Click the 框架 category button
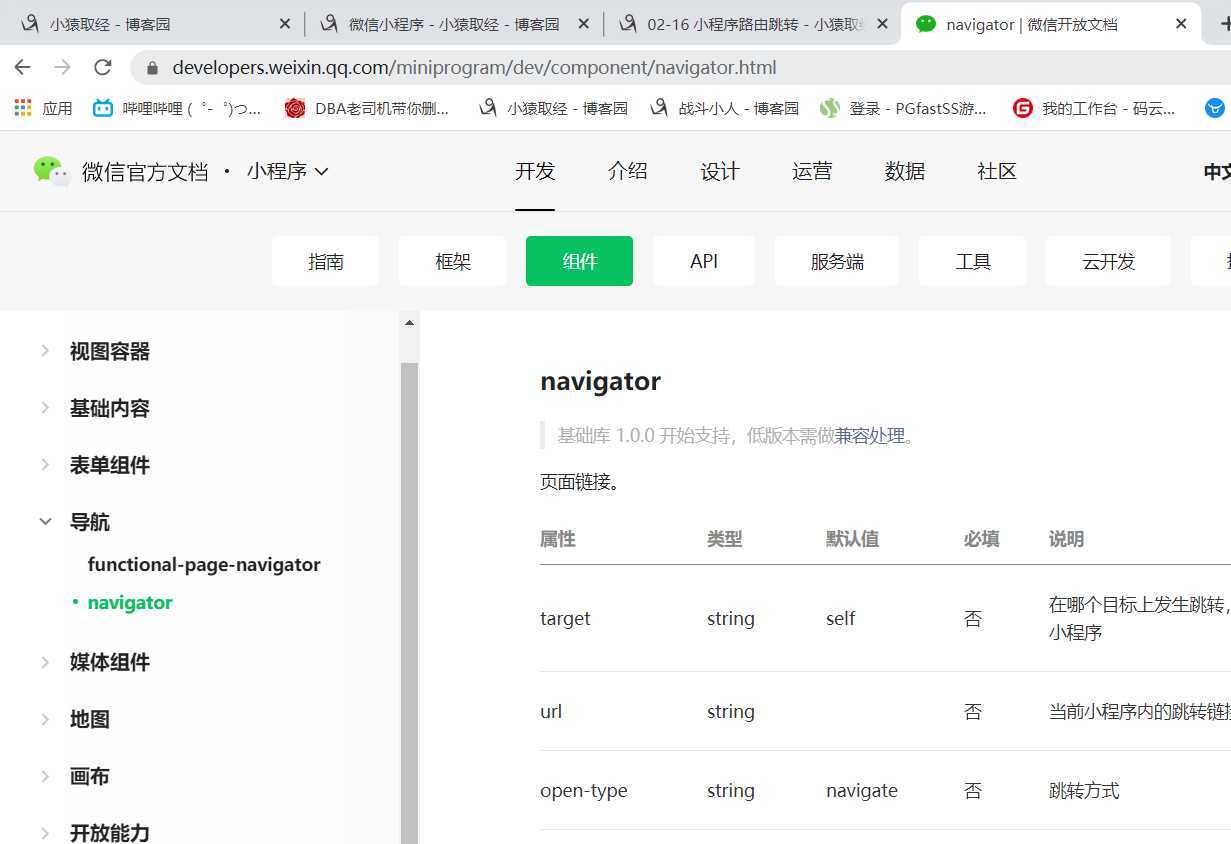The height and width of the screenshot is (844, 1231). click(453, 261)
